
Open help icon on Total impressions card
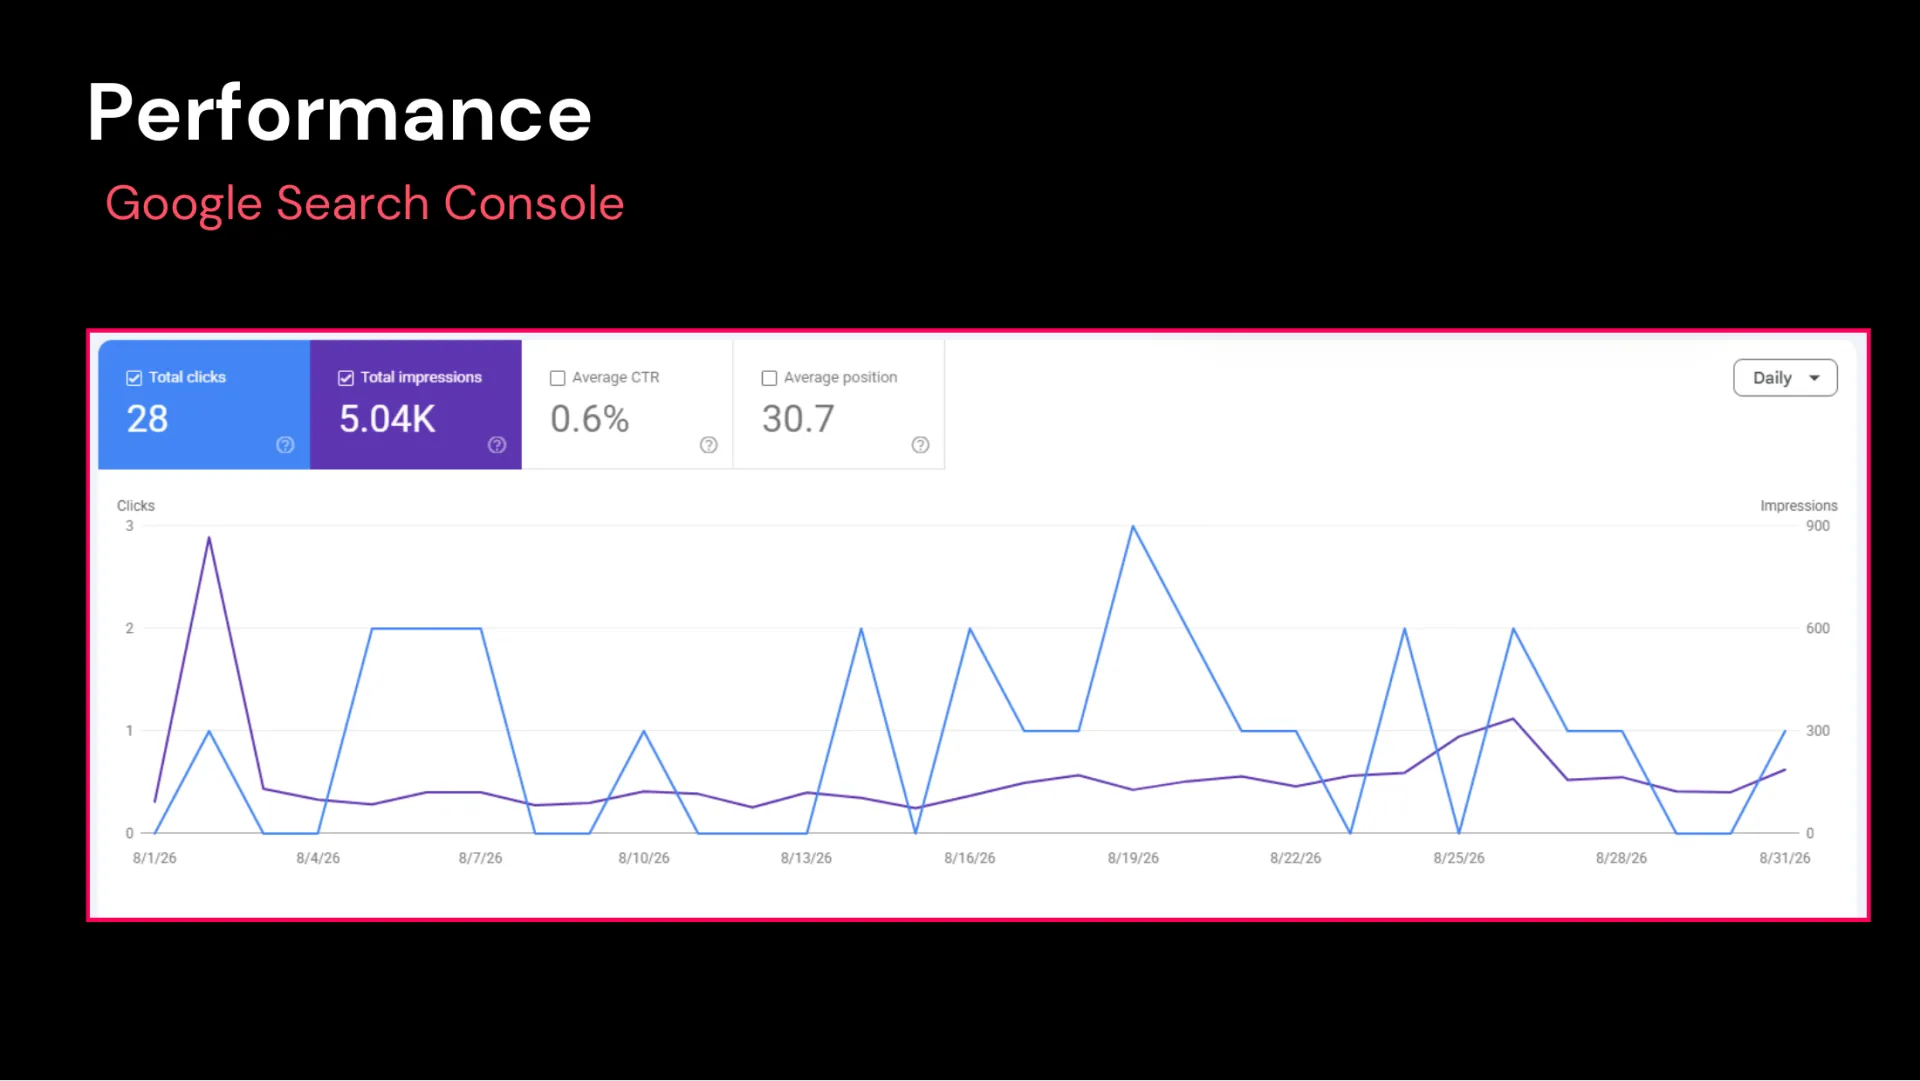click(497, 445)
